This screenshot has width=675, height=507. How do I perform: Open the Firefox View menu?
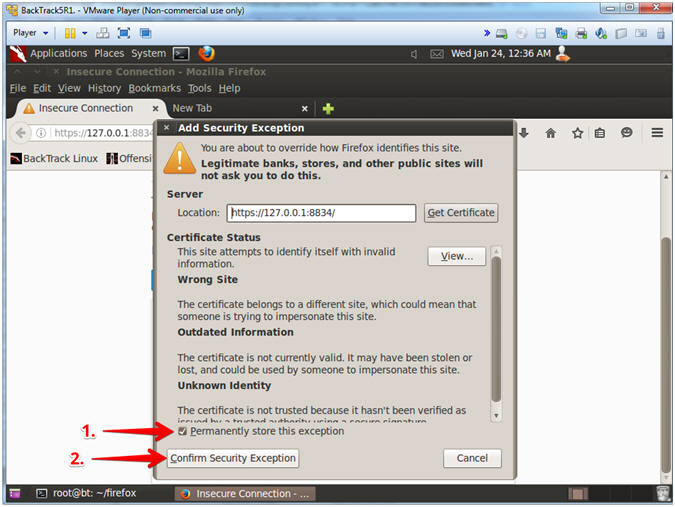69,88
